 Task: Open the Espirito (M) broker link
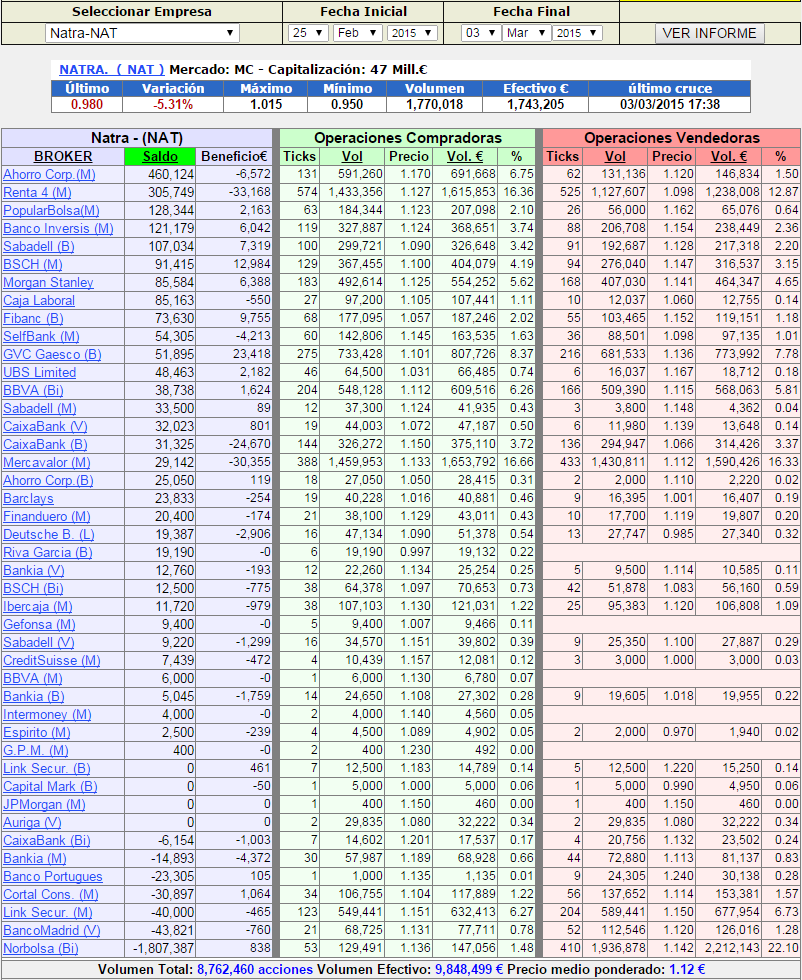[37, 733]
